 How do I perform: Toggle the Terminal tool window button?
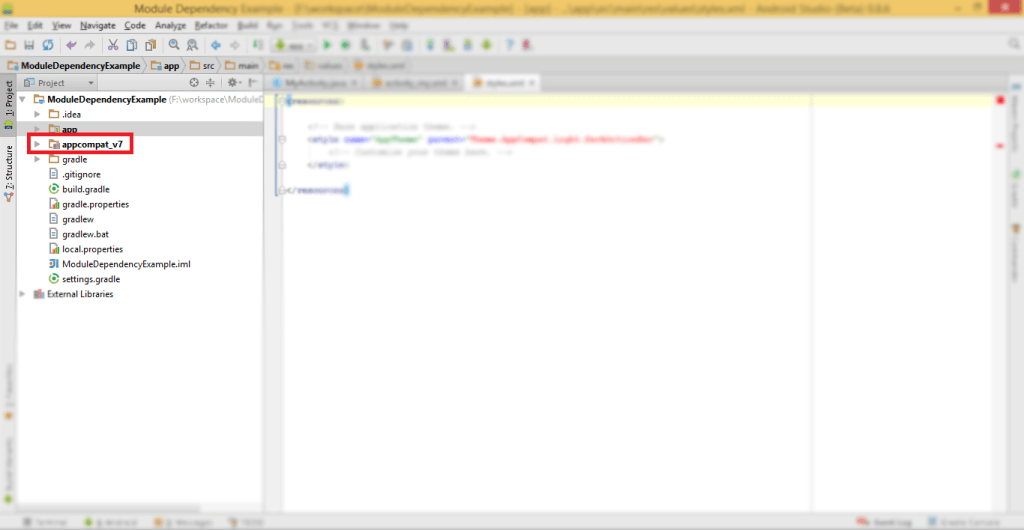click(46, 523)
